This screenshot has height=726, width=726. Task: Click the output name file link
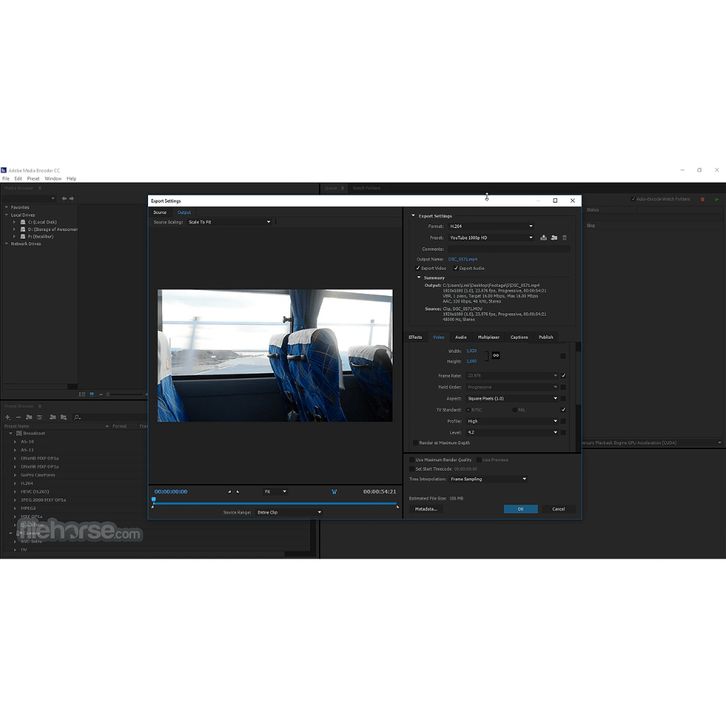click(x=463, y=259)
